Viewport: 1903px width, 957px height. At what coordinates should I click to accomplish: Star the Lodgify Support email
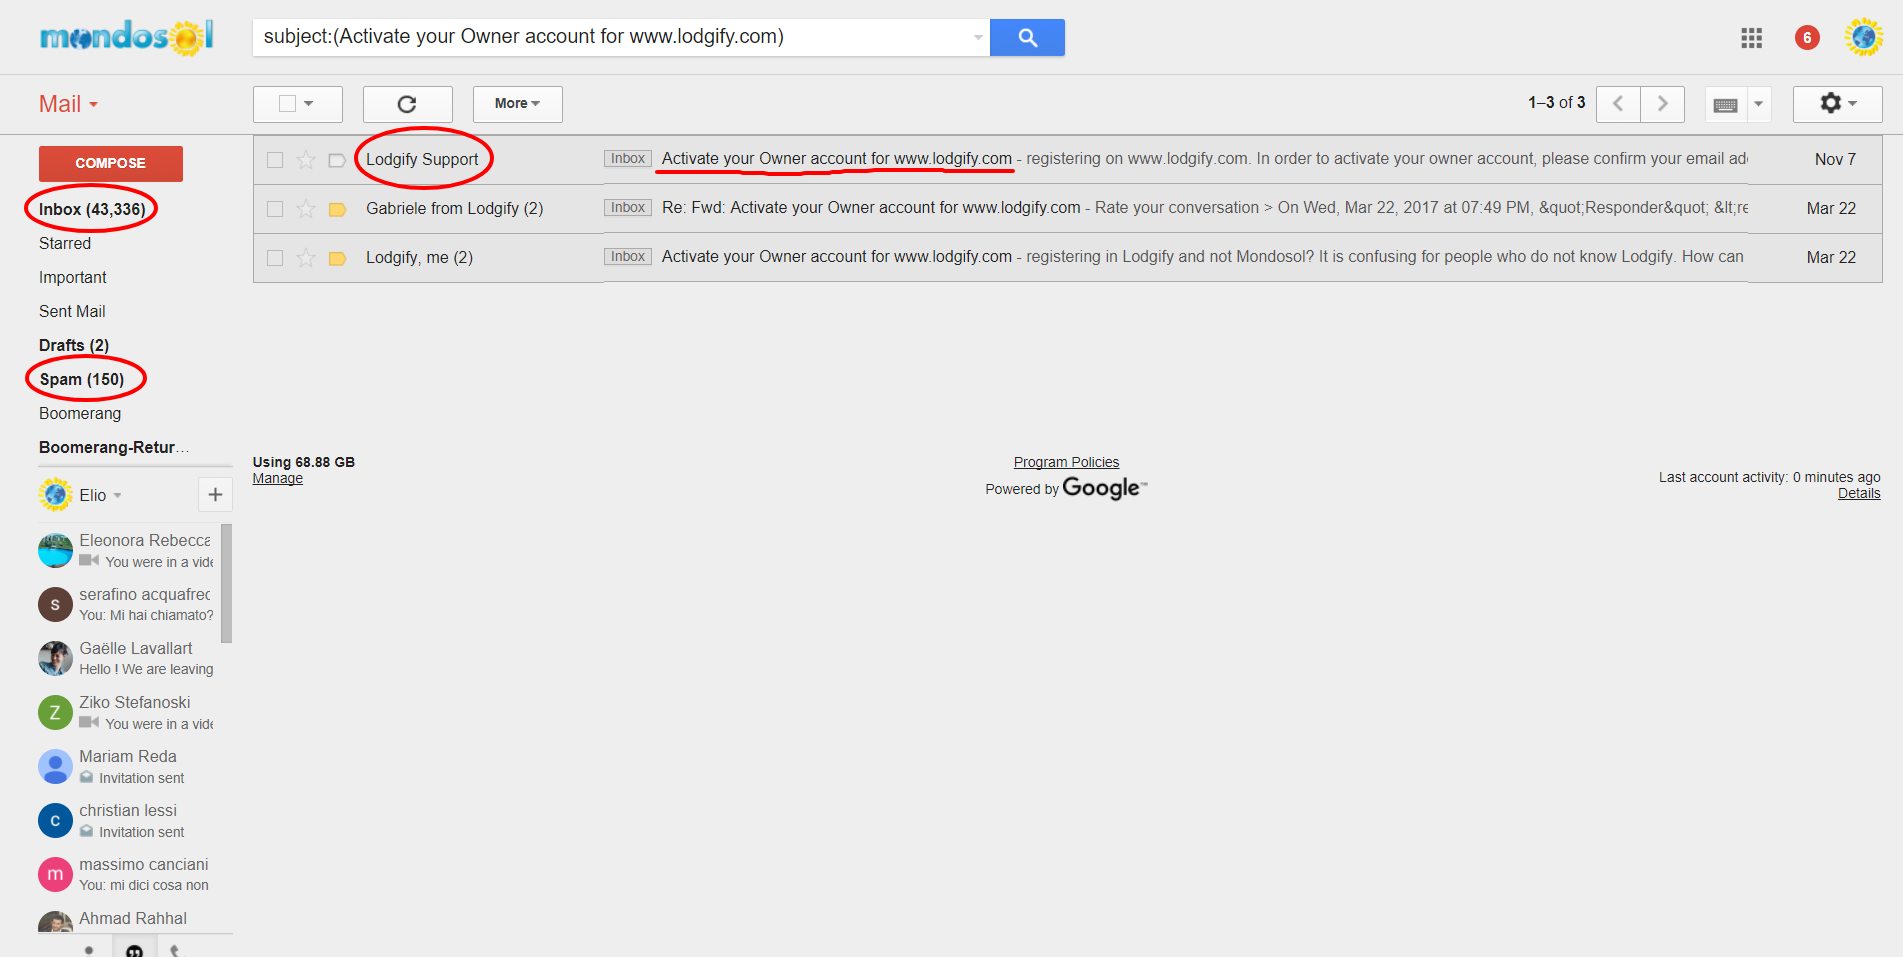coord(306,160)
